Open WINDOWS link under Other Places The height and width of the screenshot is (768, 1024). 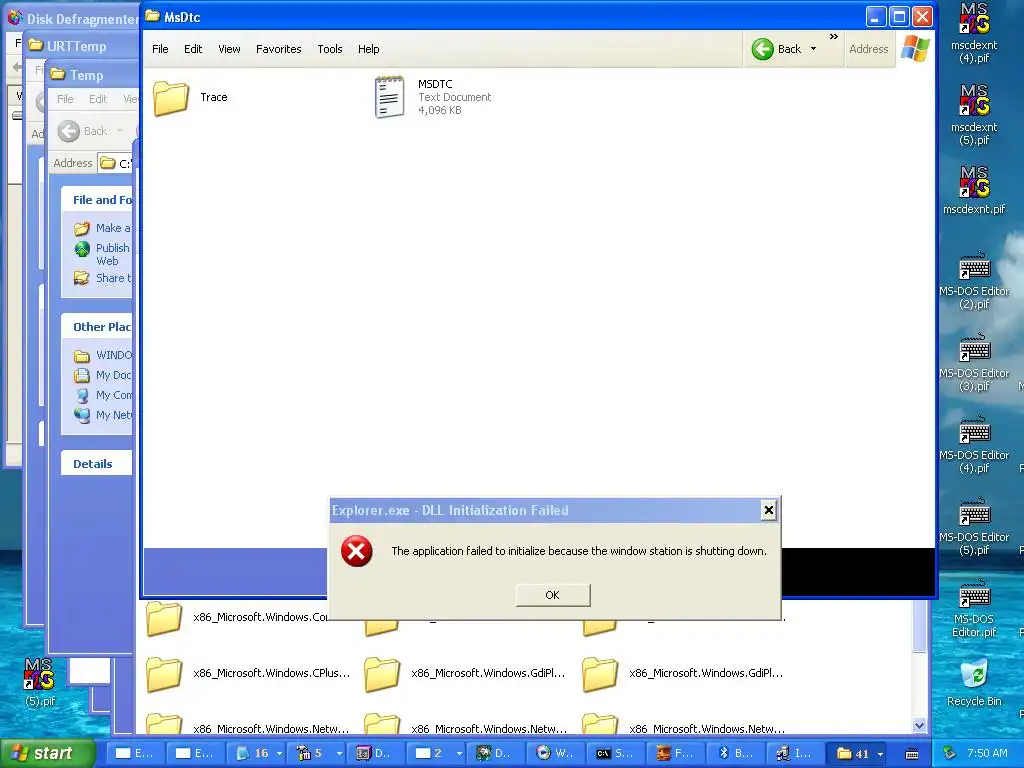coord(114,355)
